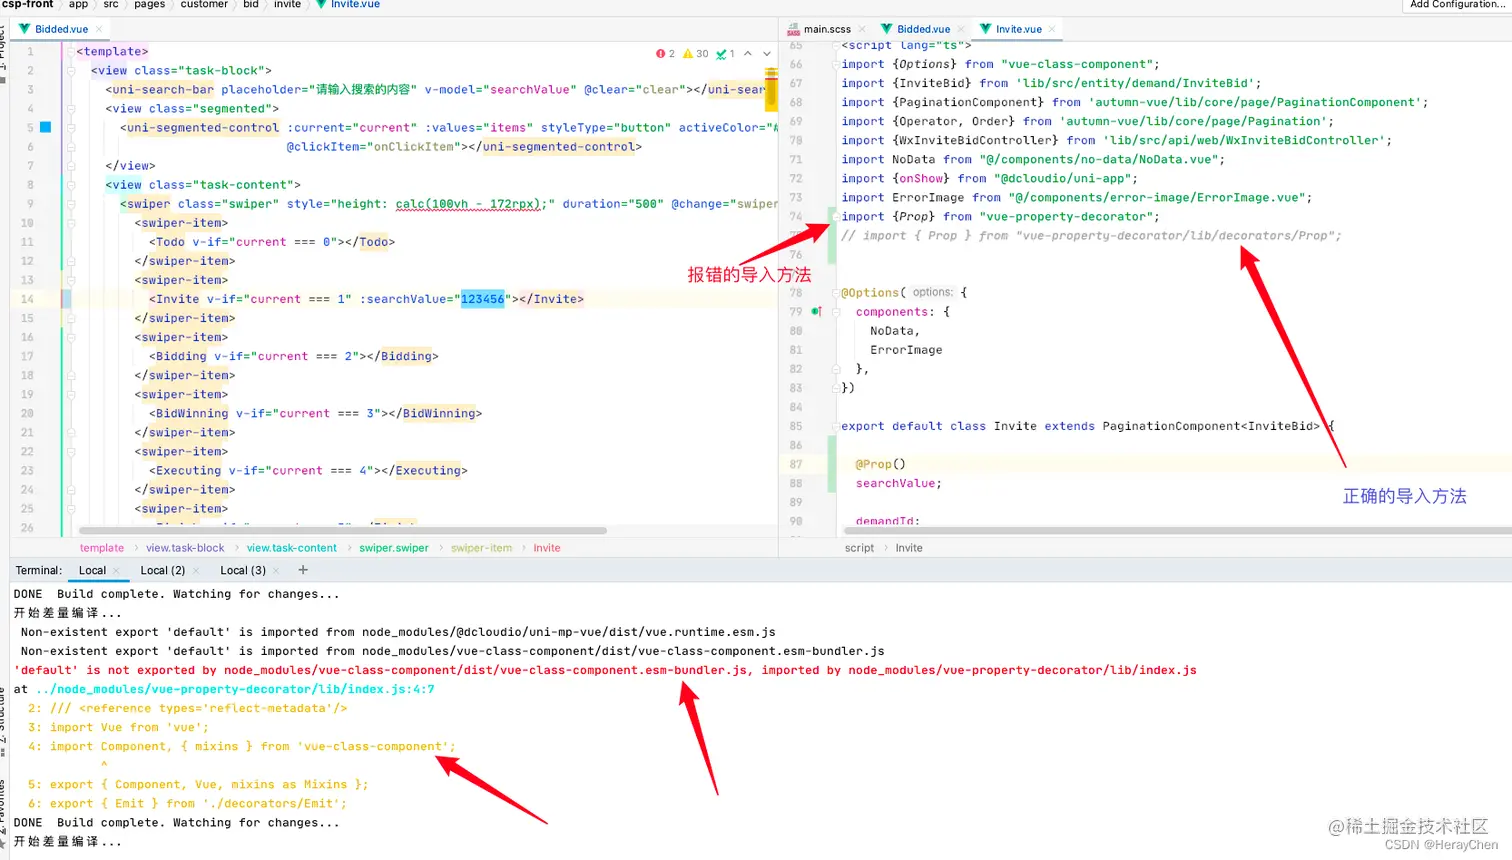
Task: Click the red 'default' is not exported error line
Action: (x=605, y=670)
